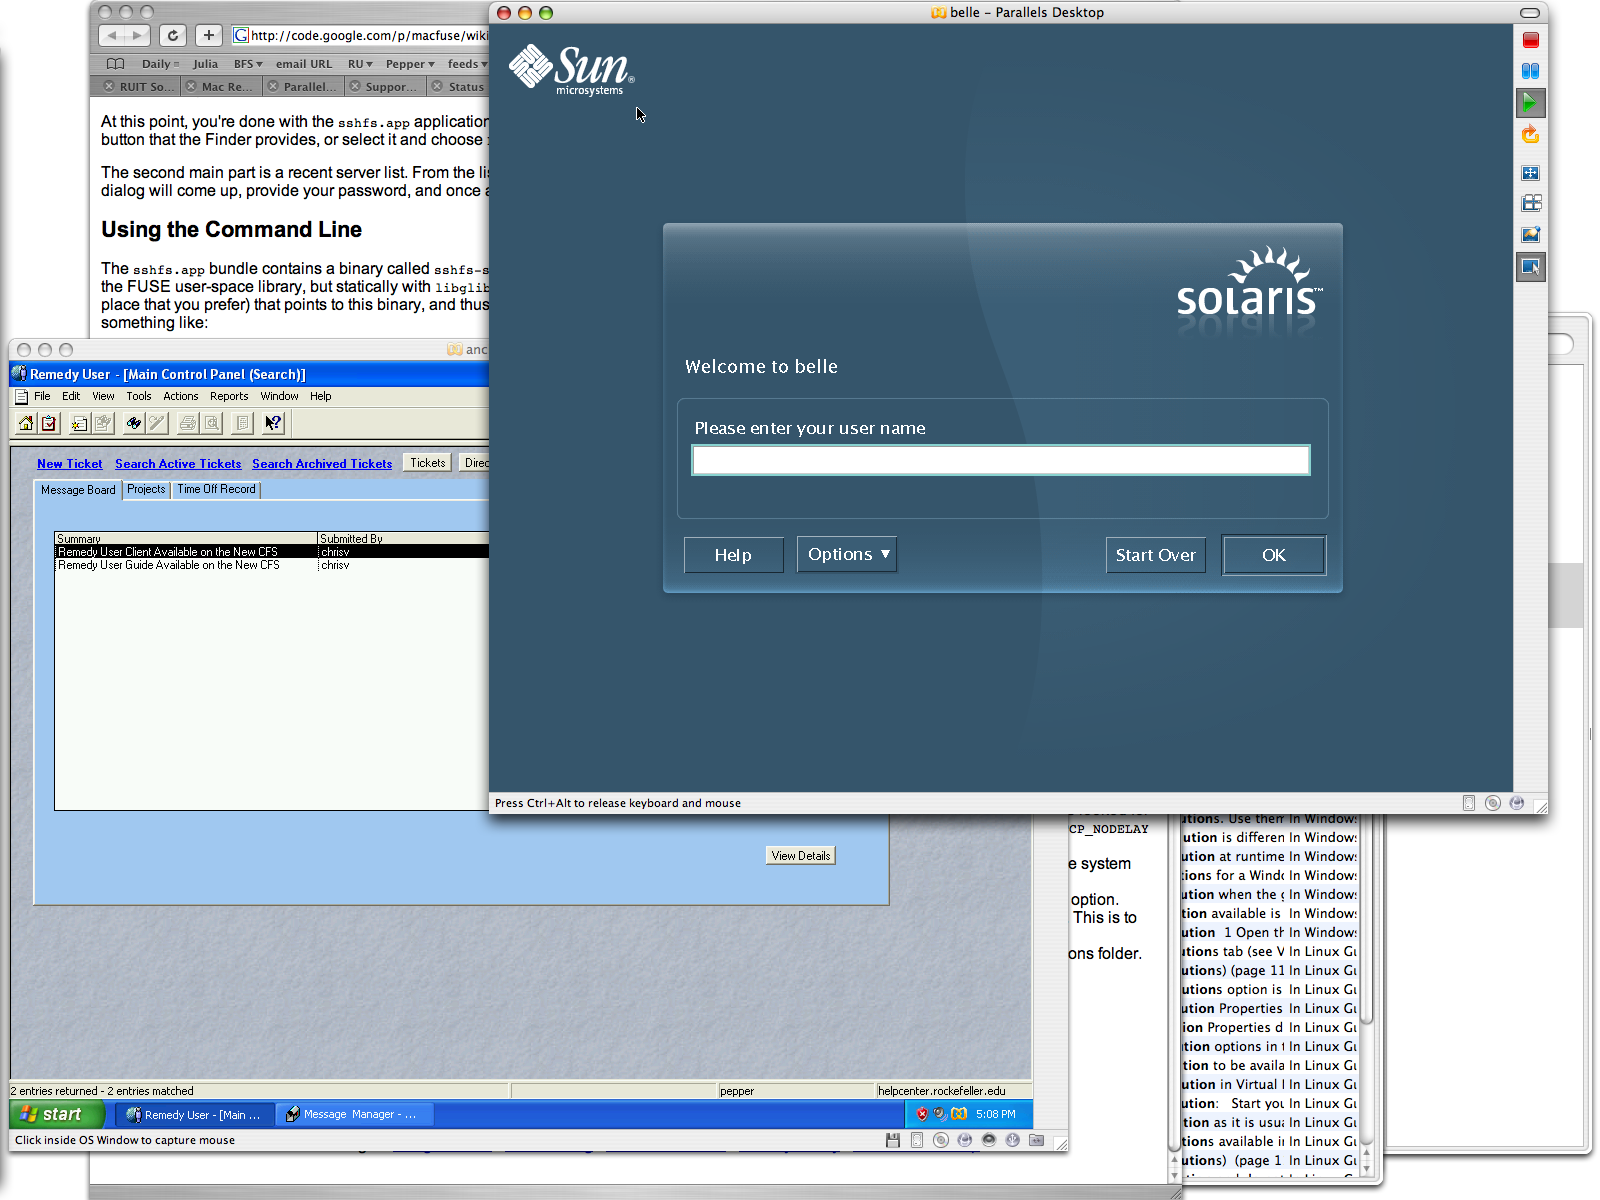The image size is (1600, 1200).
Task: Open the Search Active Tickets link
Action: [x=178, y=464]
